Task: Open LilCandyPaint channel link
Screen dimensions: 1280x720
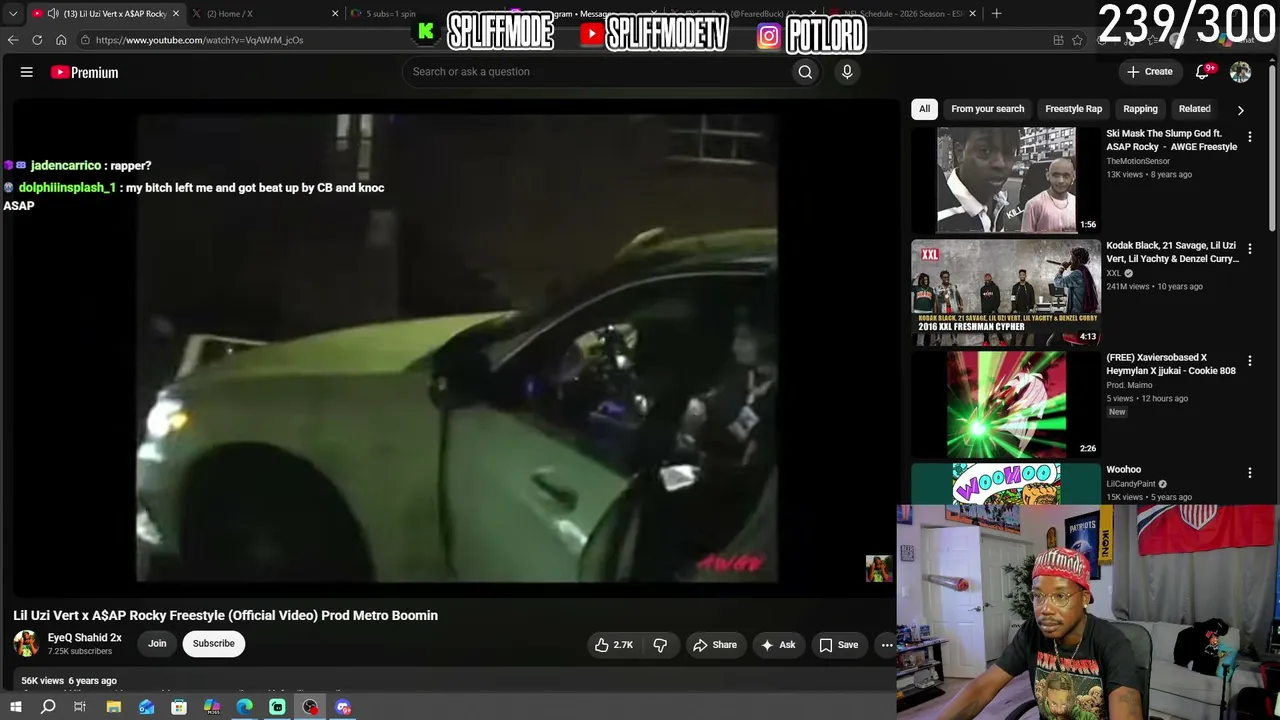Action: tap(1131, 484)
